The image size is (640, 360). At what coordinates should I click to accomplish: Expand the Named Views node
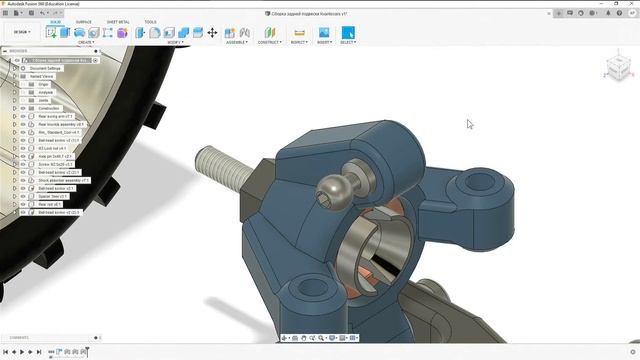[15, 76]
